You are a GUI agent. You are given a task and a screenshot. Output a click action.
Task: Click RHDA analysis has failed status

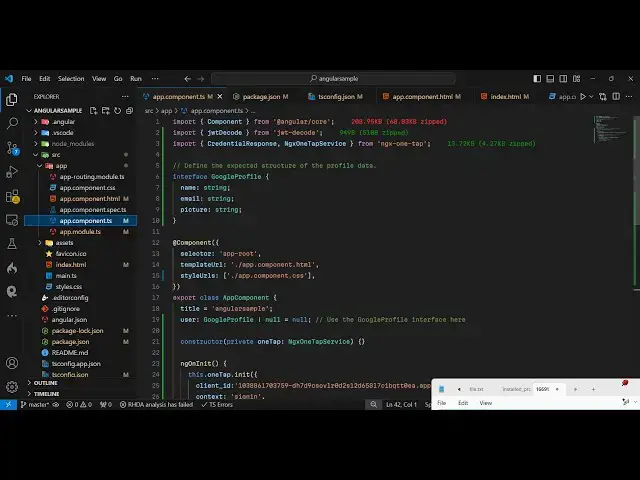tap(156, 404)
